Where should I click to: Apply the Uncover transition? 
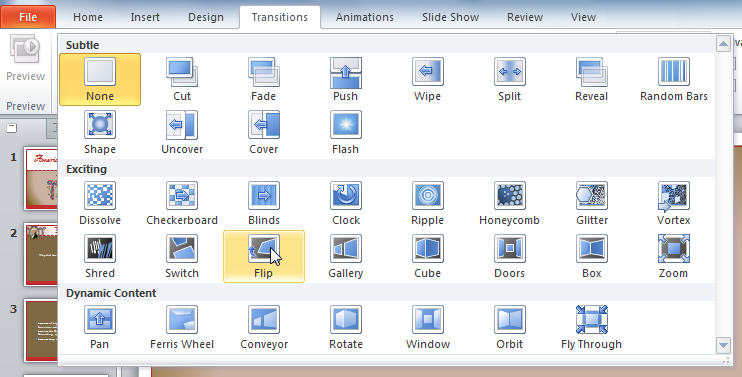tap(182, 132)
